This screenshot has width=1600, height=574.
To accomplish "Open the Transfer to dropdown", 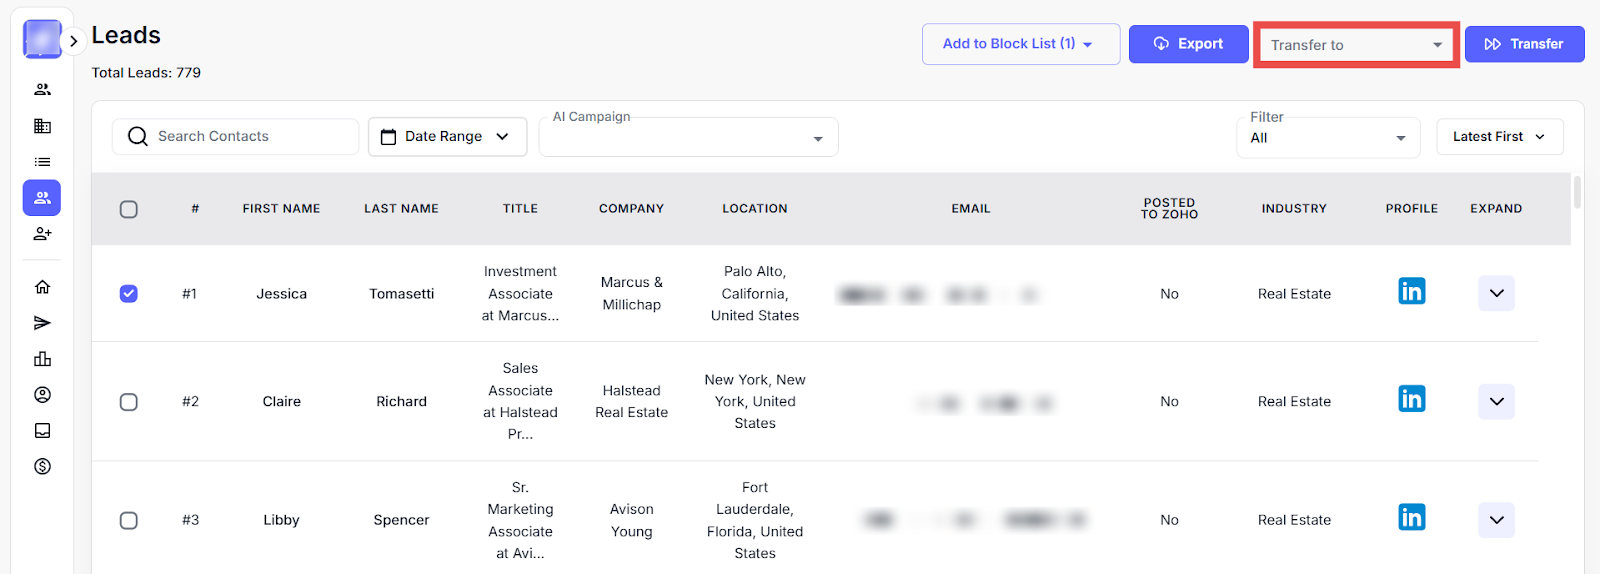I will (1355, 45).
